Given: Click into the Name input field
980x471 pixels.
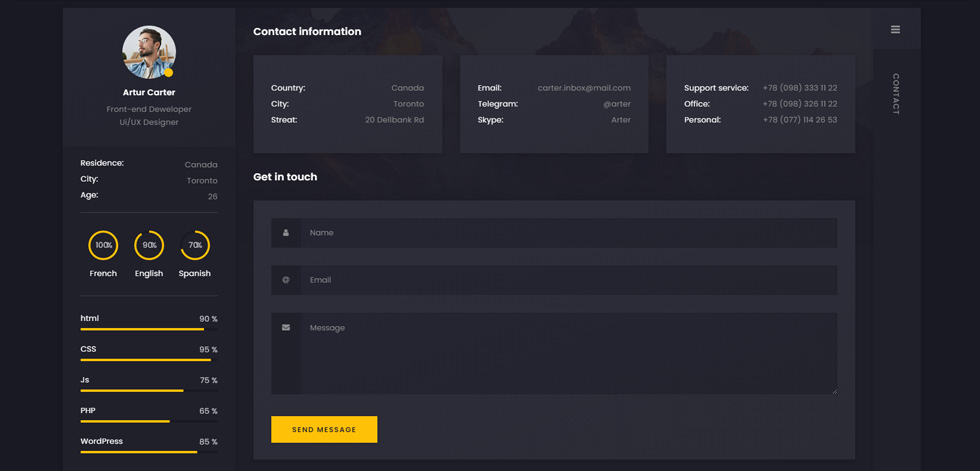Looking at the screenshot, I should pyautogui.click(x=569, y=232).
